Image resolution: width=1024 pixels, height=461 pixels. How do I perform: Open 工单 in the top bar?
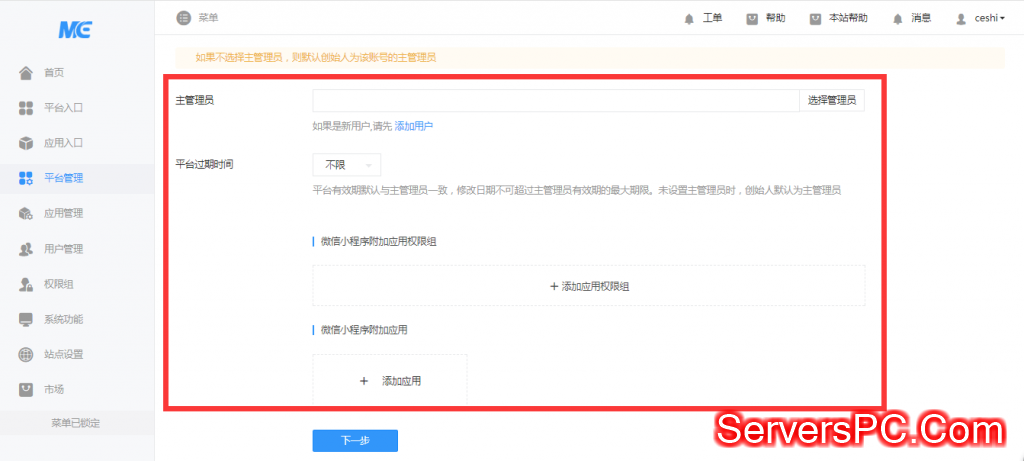click(x=712, y=18)
